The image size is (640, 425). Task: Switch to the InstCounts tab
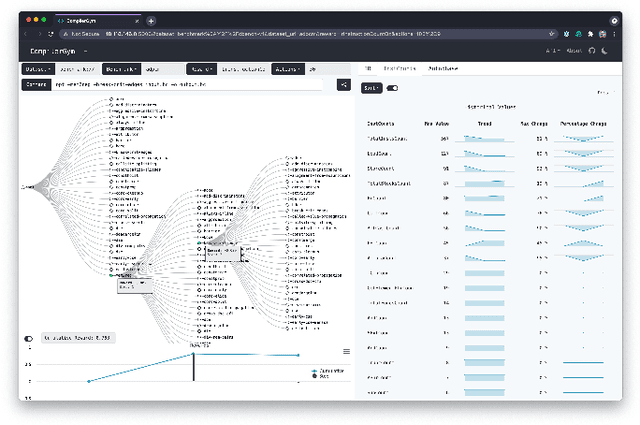click(x=398, y=69)
